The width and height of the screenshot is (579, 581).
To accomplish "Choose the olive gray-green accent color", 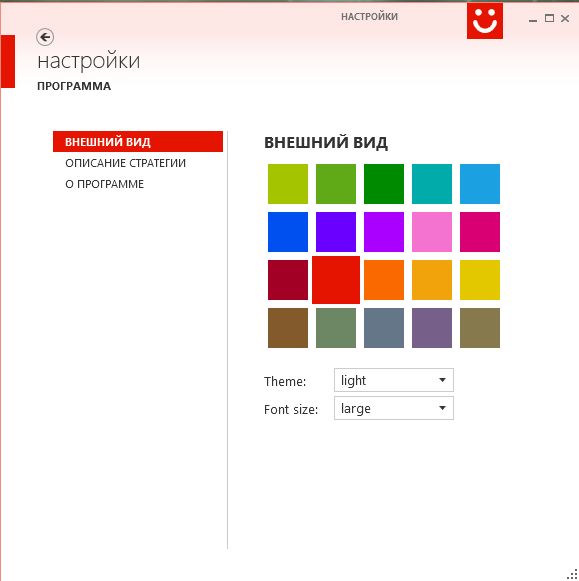I will tap(336, 328).
